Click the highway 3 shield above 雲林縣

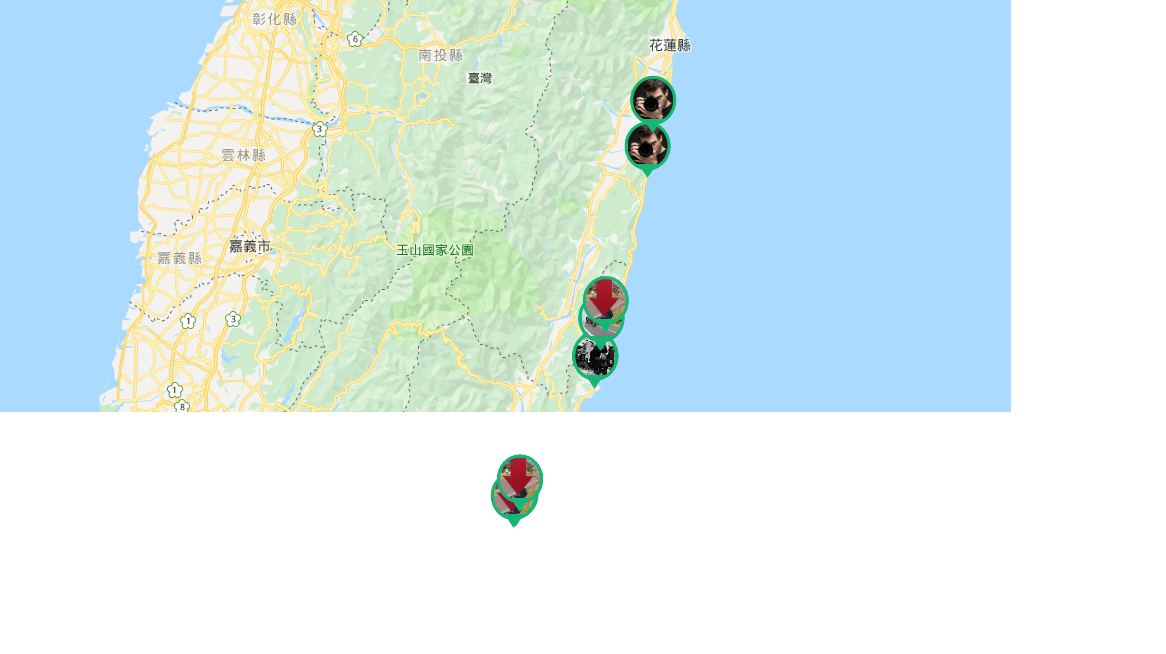(x=320, y=129)
